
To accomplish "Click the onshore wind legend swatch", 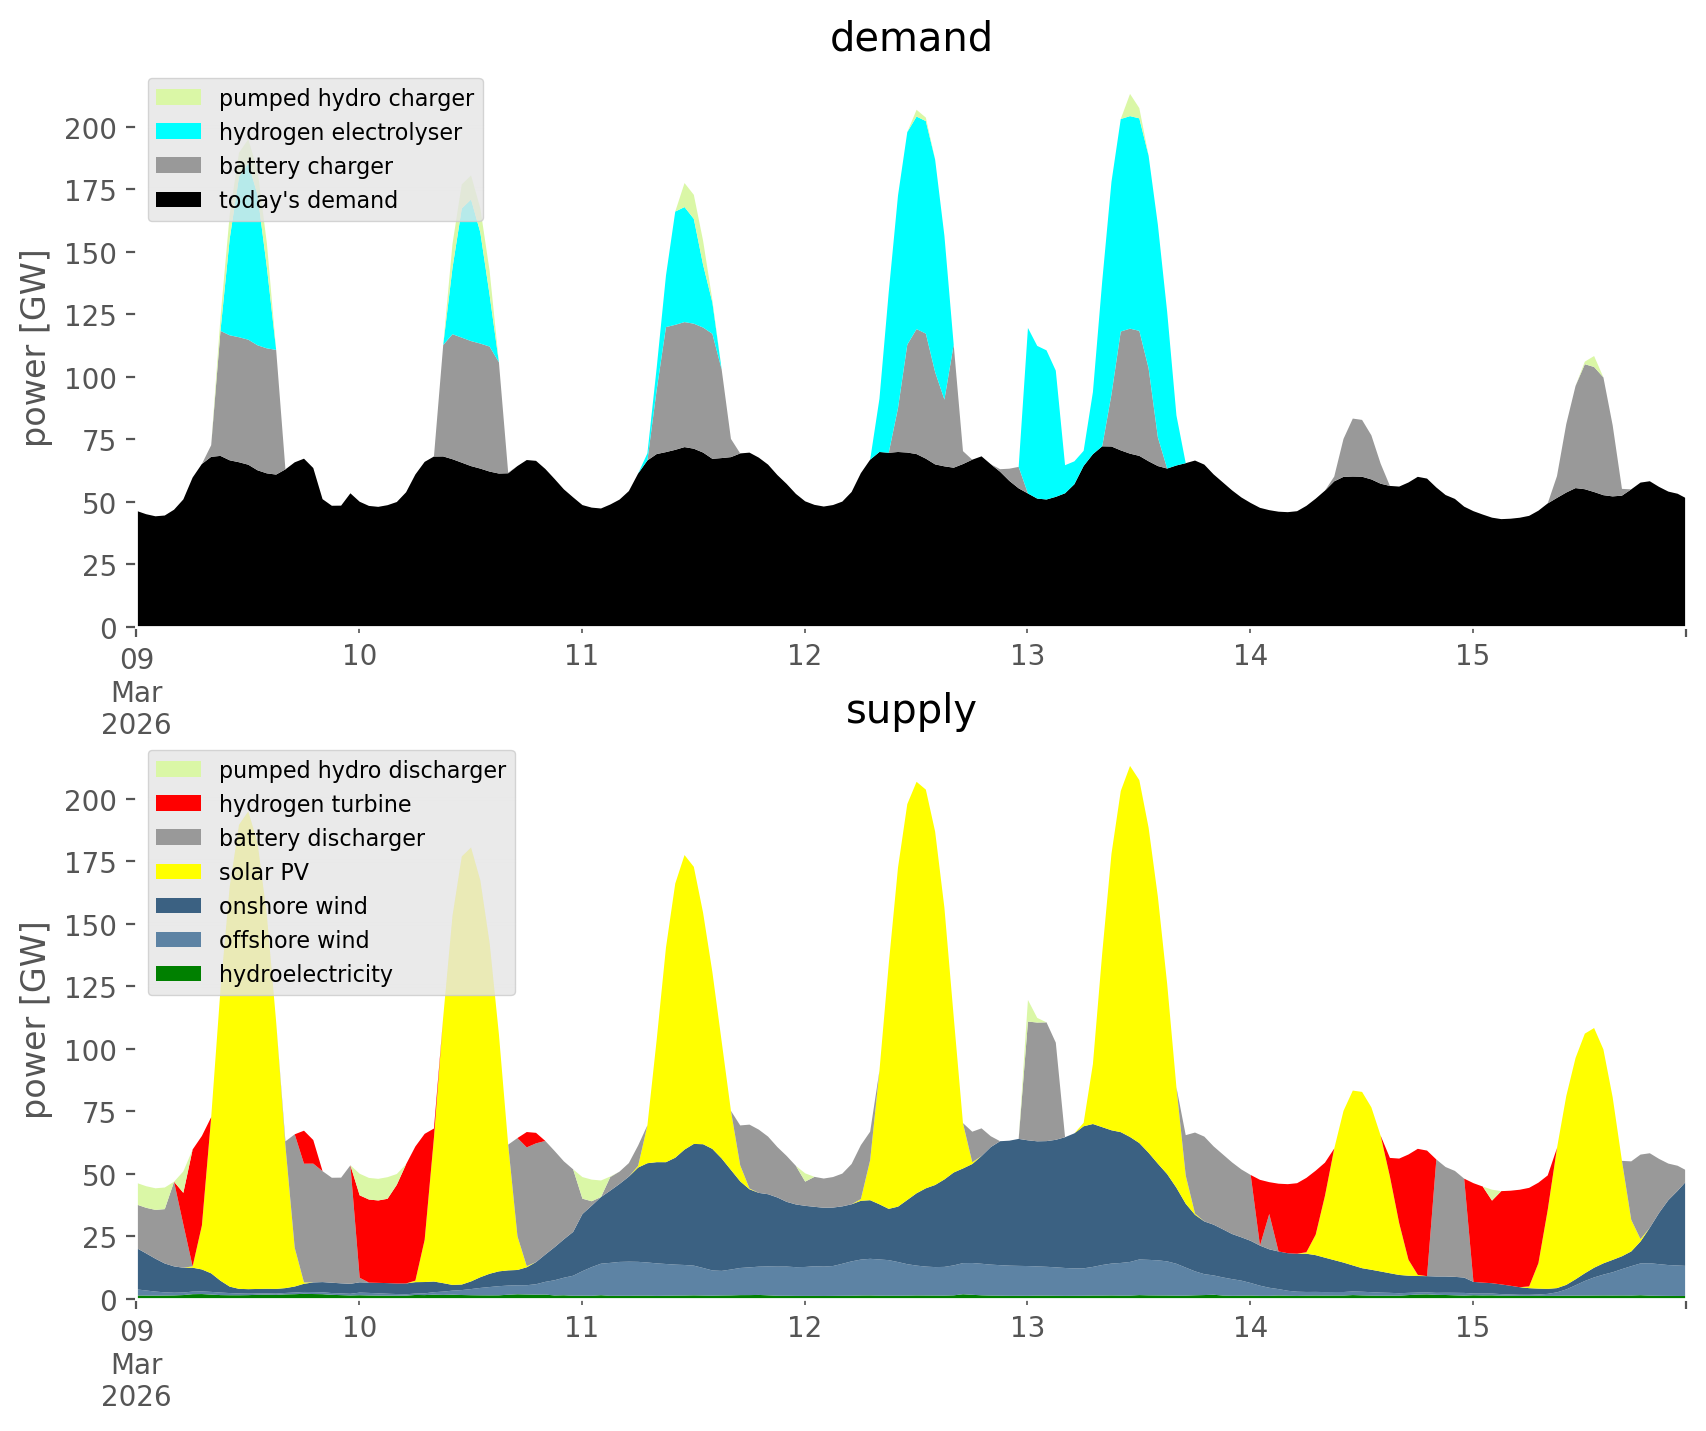I will pos(179,906).
